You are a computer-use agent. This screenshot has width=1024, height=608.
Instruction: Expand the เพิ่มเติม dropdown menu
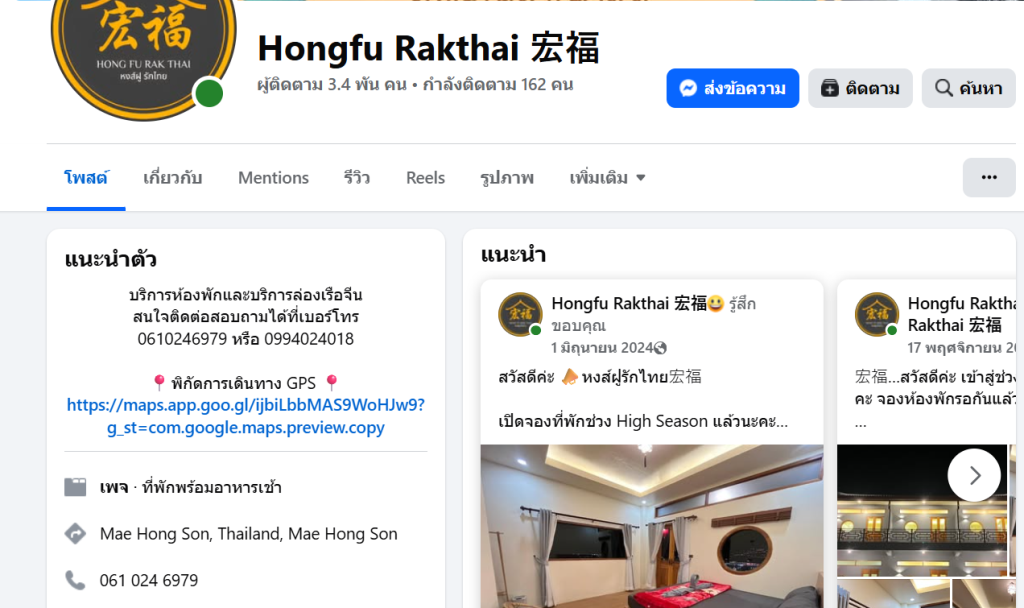607,178
